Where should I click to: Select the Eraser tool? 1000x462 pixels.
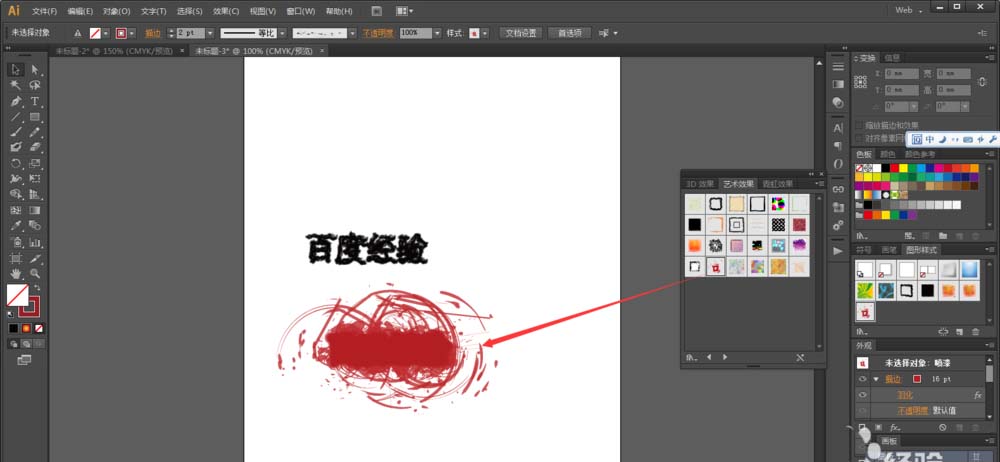(35, 147)
